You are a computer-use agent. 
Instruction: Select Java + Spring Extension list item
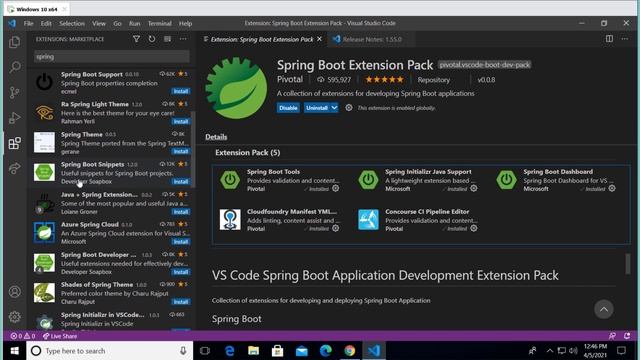point(111,203)
